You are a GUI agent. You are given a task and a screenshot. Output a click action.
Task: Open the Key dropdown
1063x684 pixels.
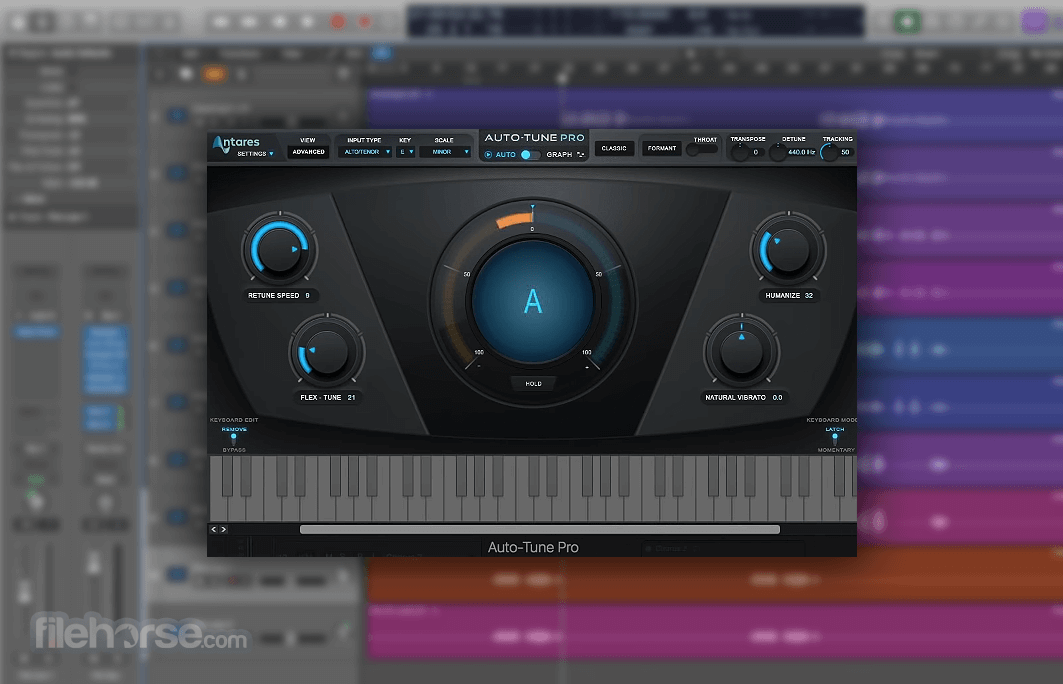[x=406, y=152]
